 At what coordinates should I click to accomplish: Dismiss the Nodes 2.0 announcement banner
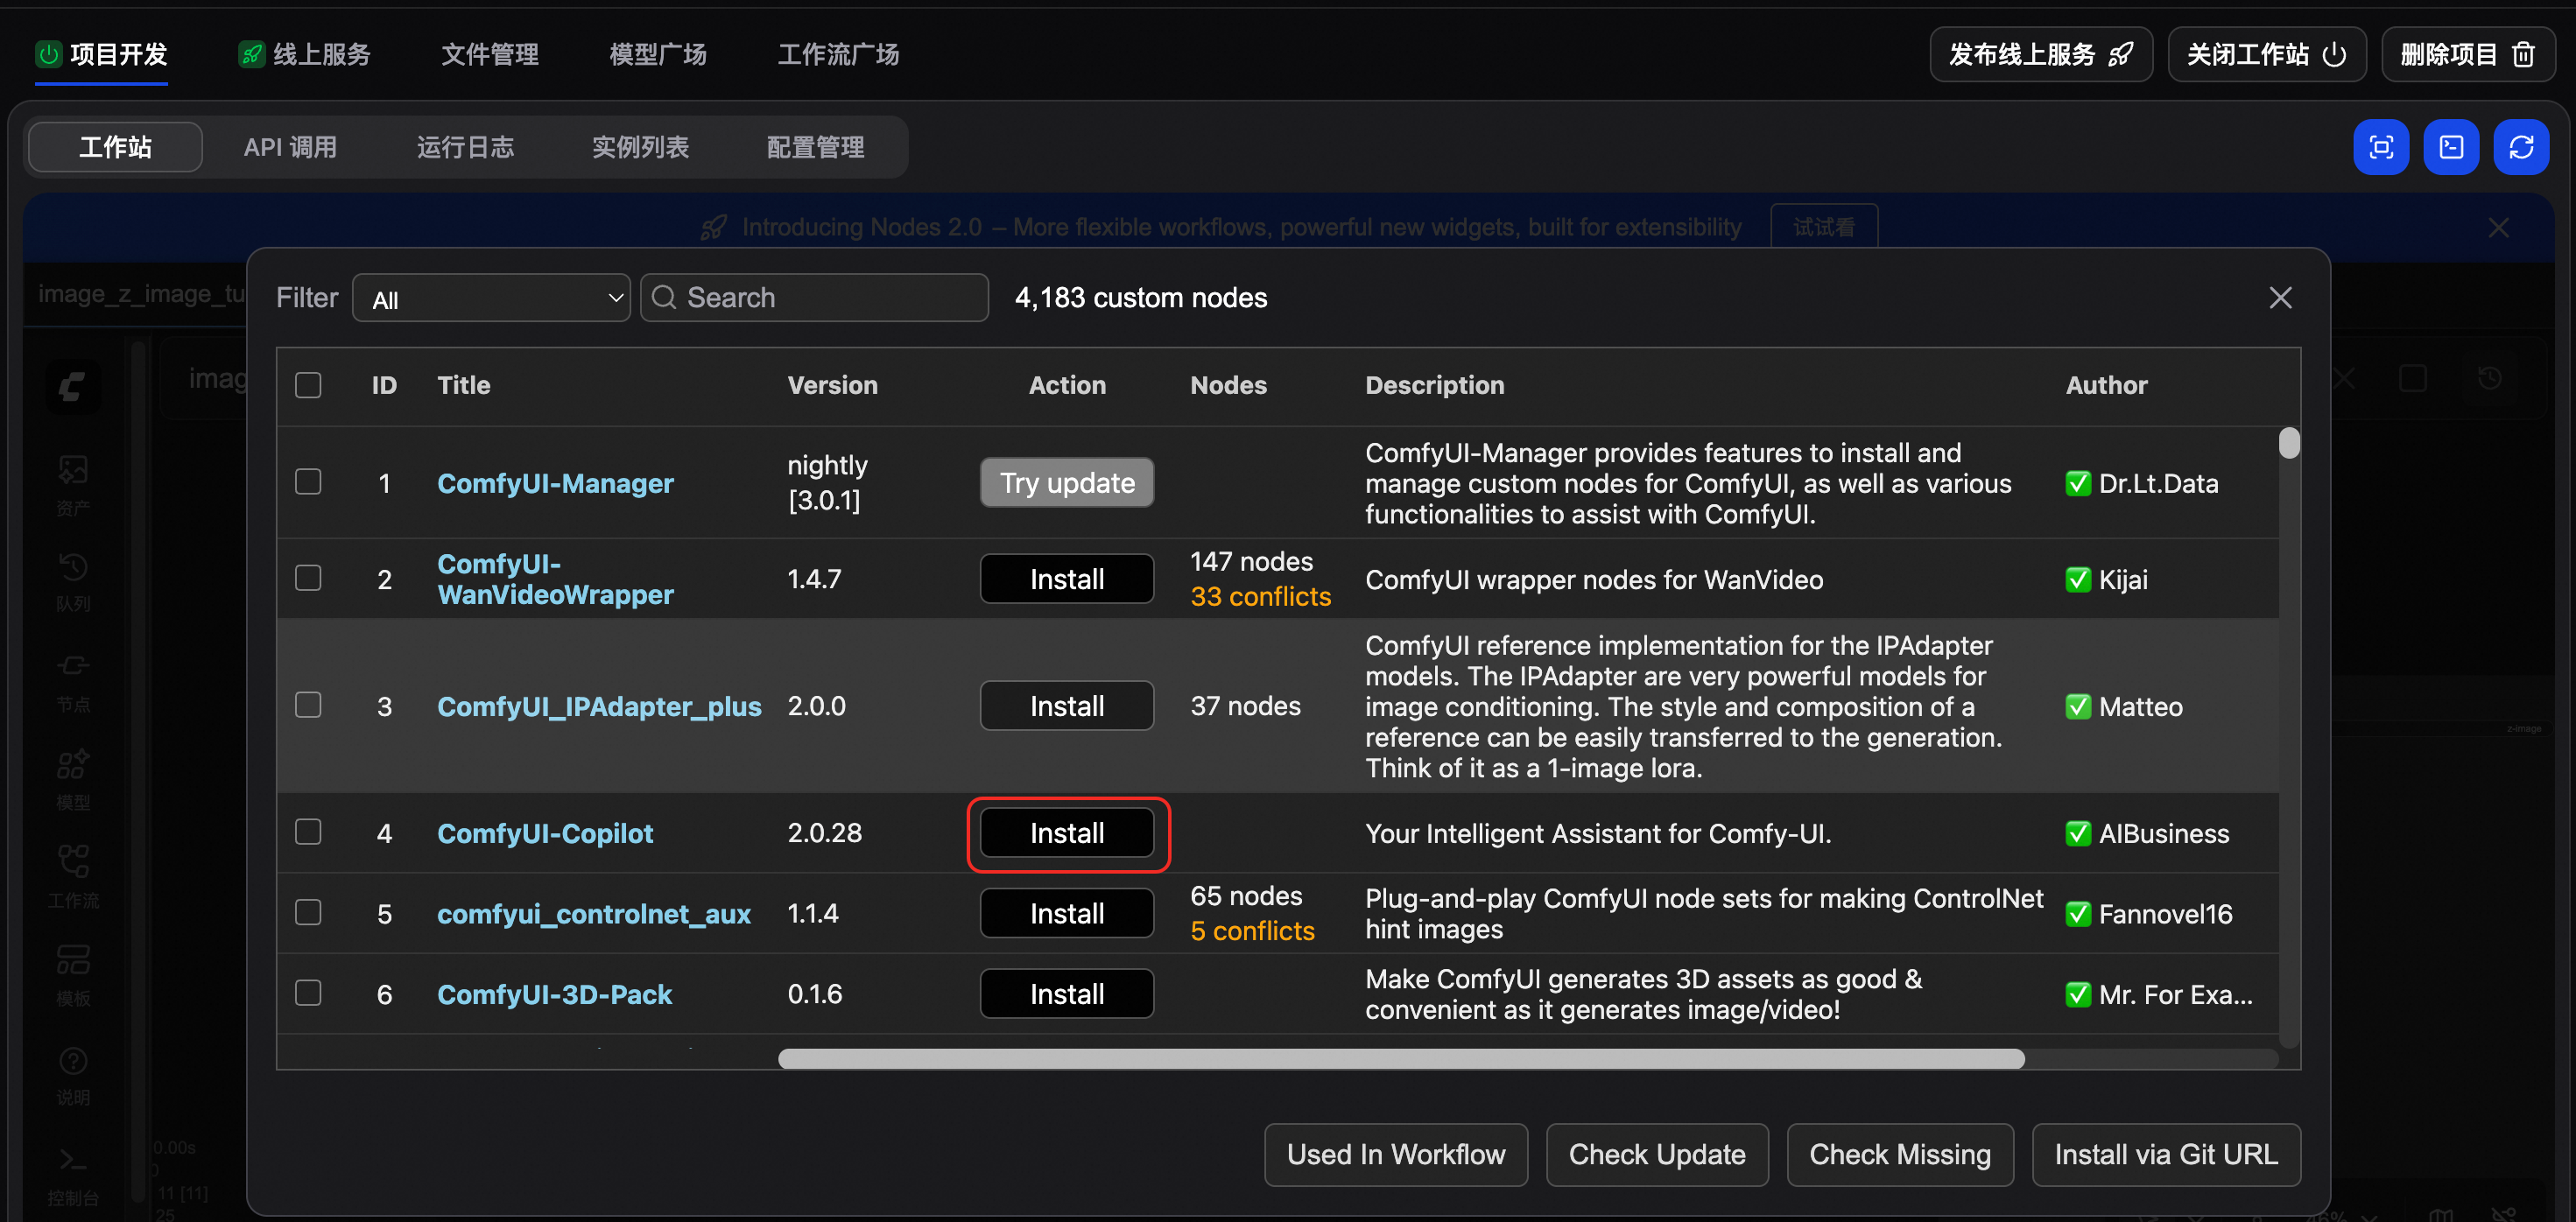click(x=2498, y=228)
